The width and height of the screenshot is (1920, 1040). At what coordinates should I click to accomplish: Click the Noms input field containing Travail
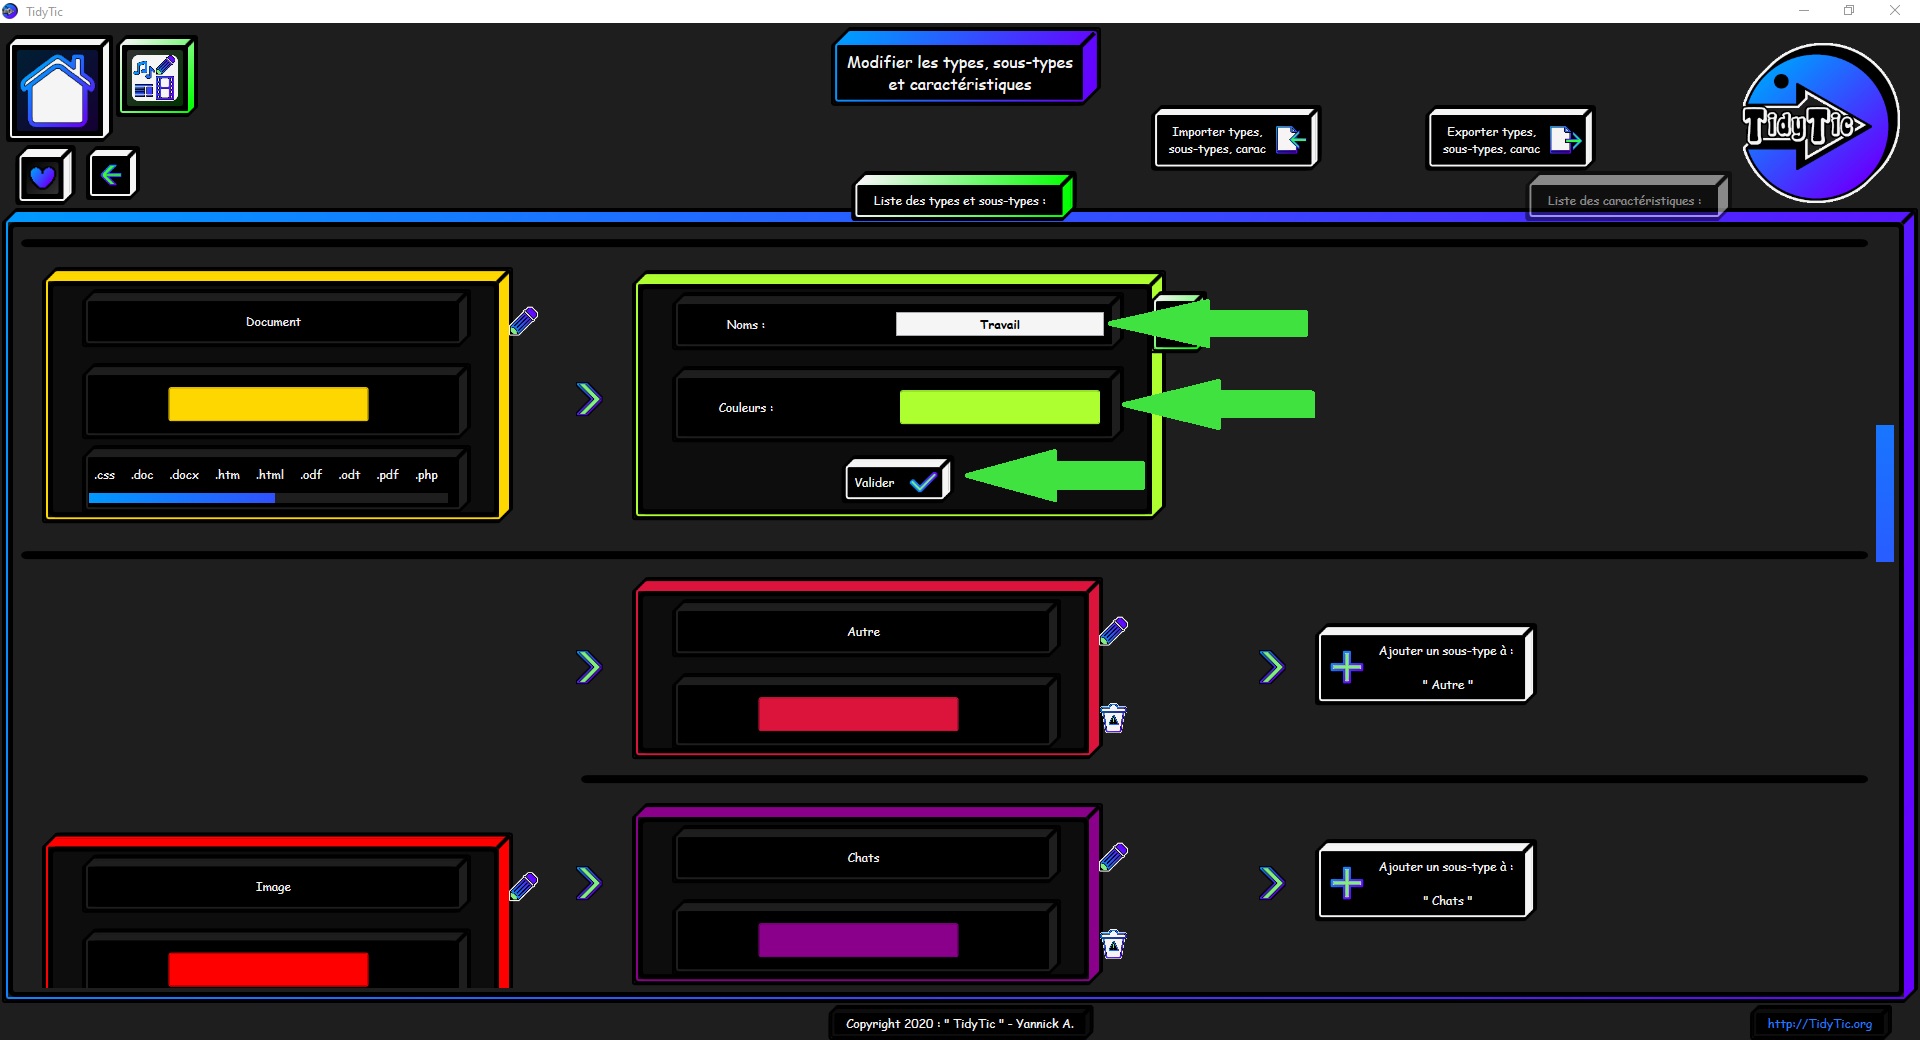click(999, 324)
